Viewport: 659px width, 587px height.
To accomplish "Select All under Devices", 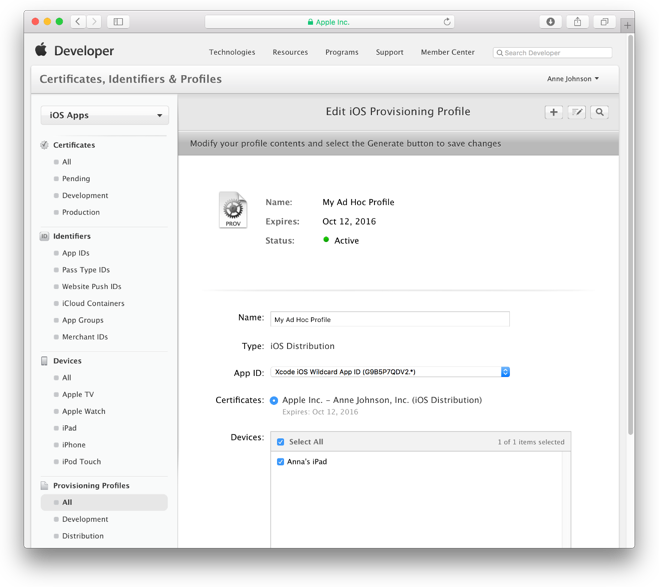I will (67, 378).
